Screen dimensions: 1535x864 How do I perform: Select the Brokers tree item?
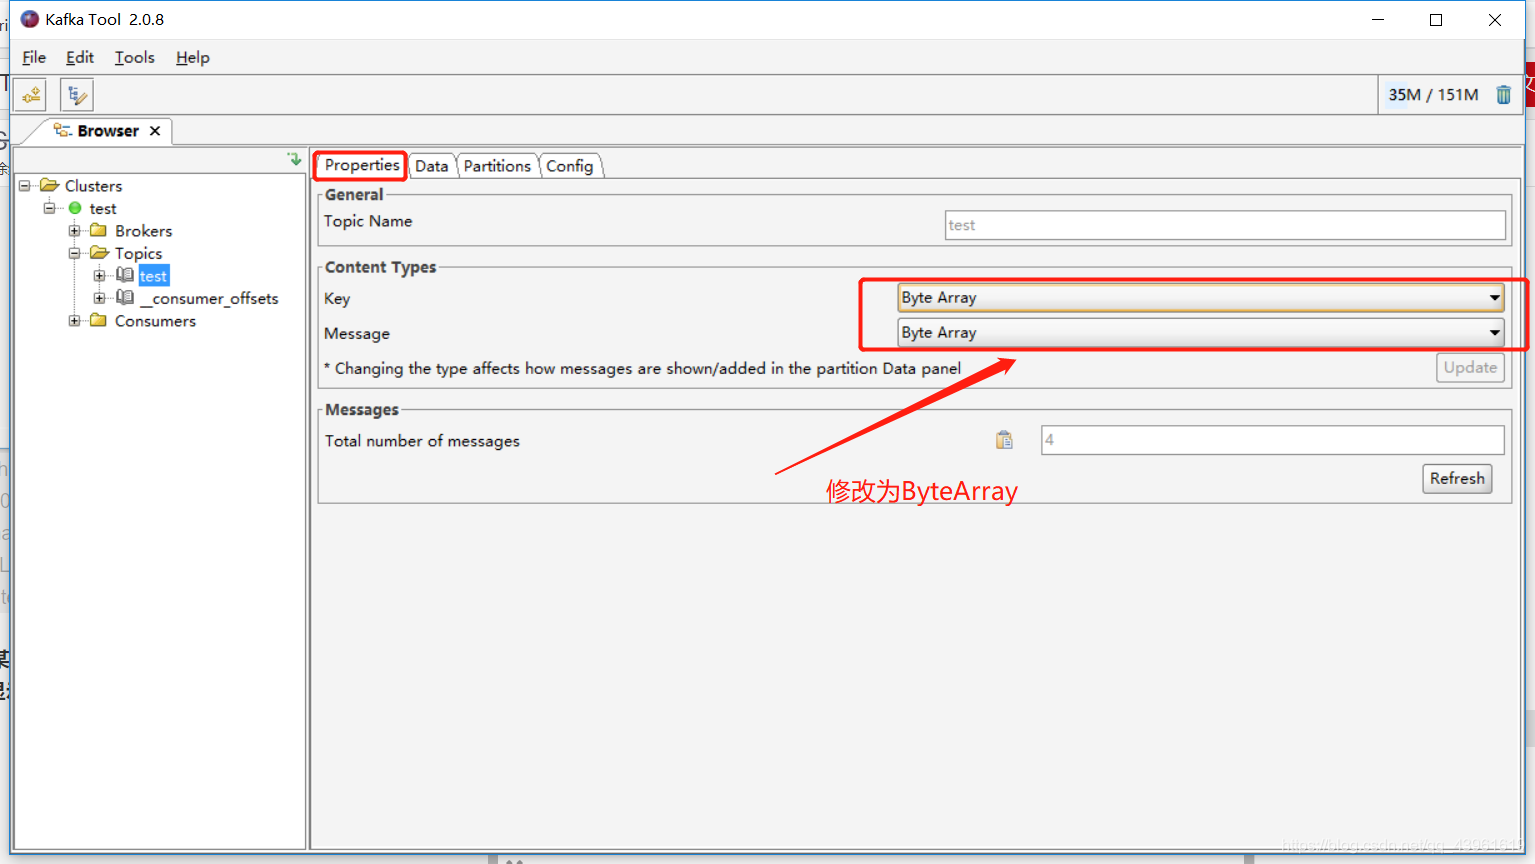(x=143, y=231)
